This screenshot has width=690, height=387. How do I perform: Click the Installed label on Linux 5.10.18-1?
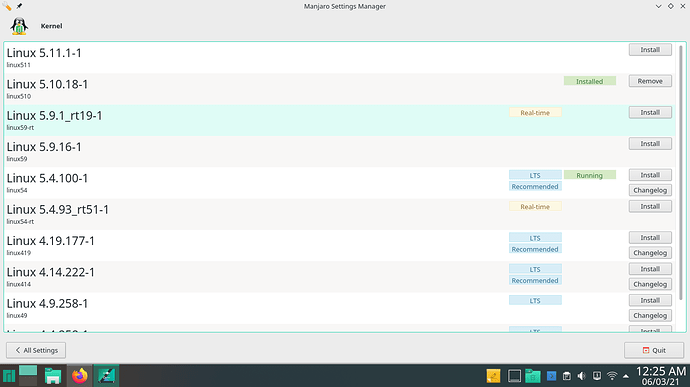pyautogui.click(x=590, y=81)
